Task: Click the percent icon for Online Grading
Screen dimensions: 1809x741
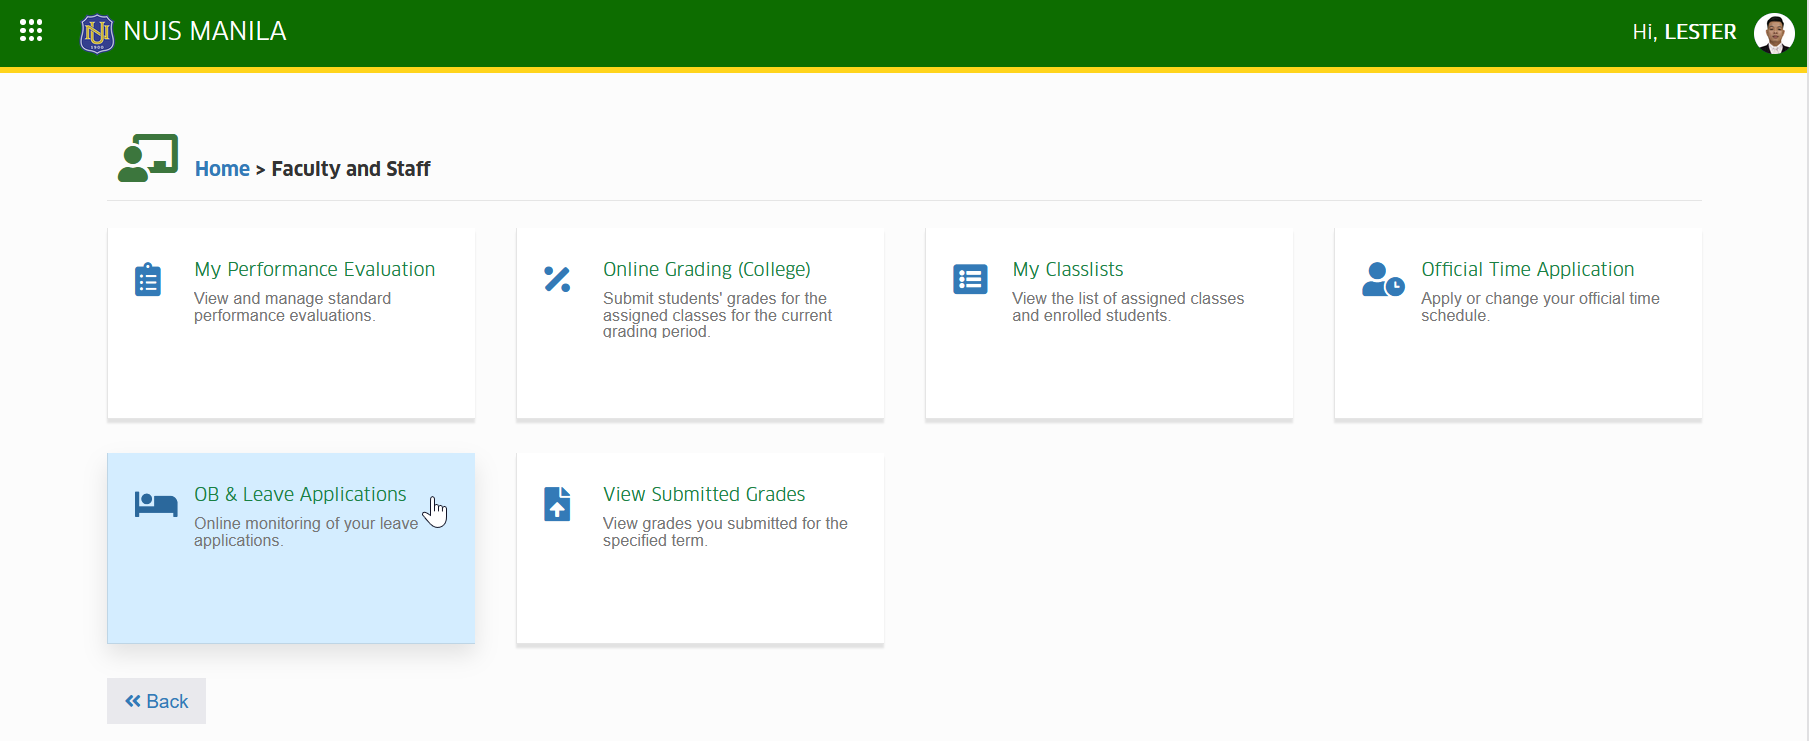Action: point(557,279)
